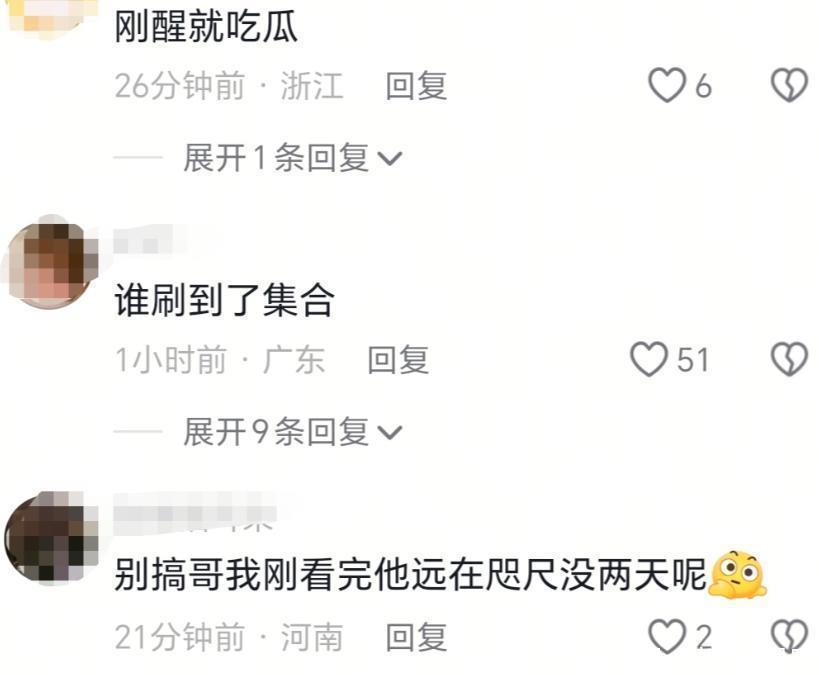Reply to the 广东 comment via 回复
This screenshot has width=819, height=675.
click(x=399, y=360)
